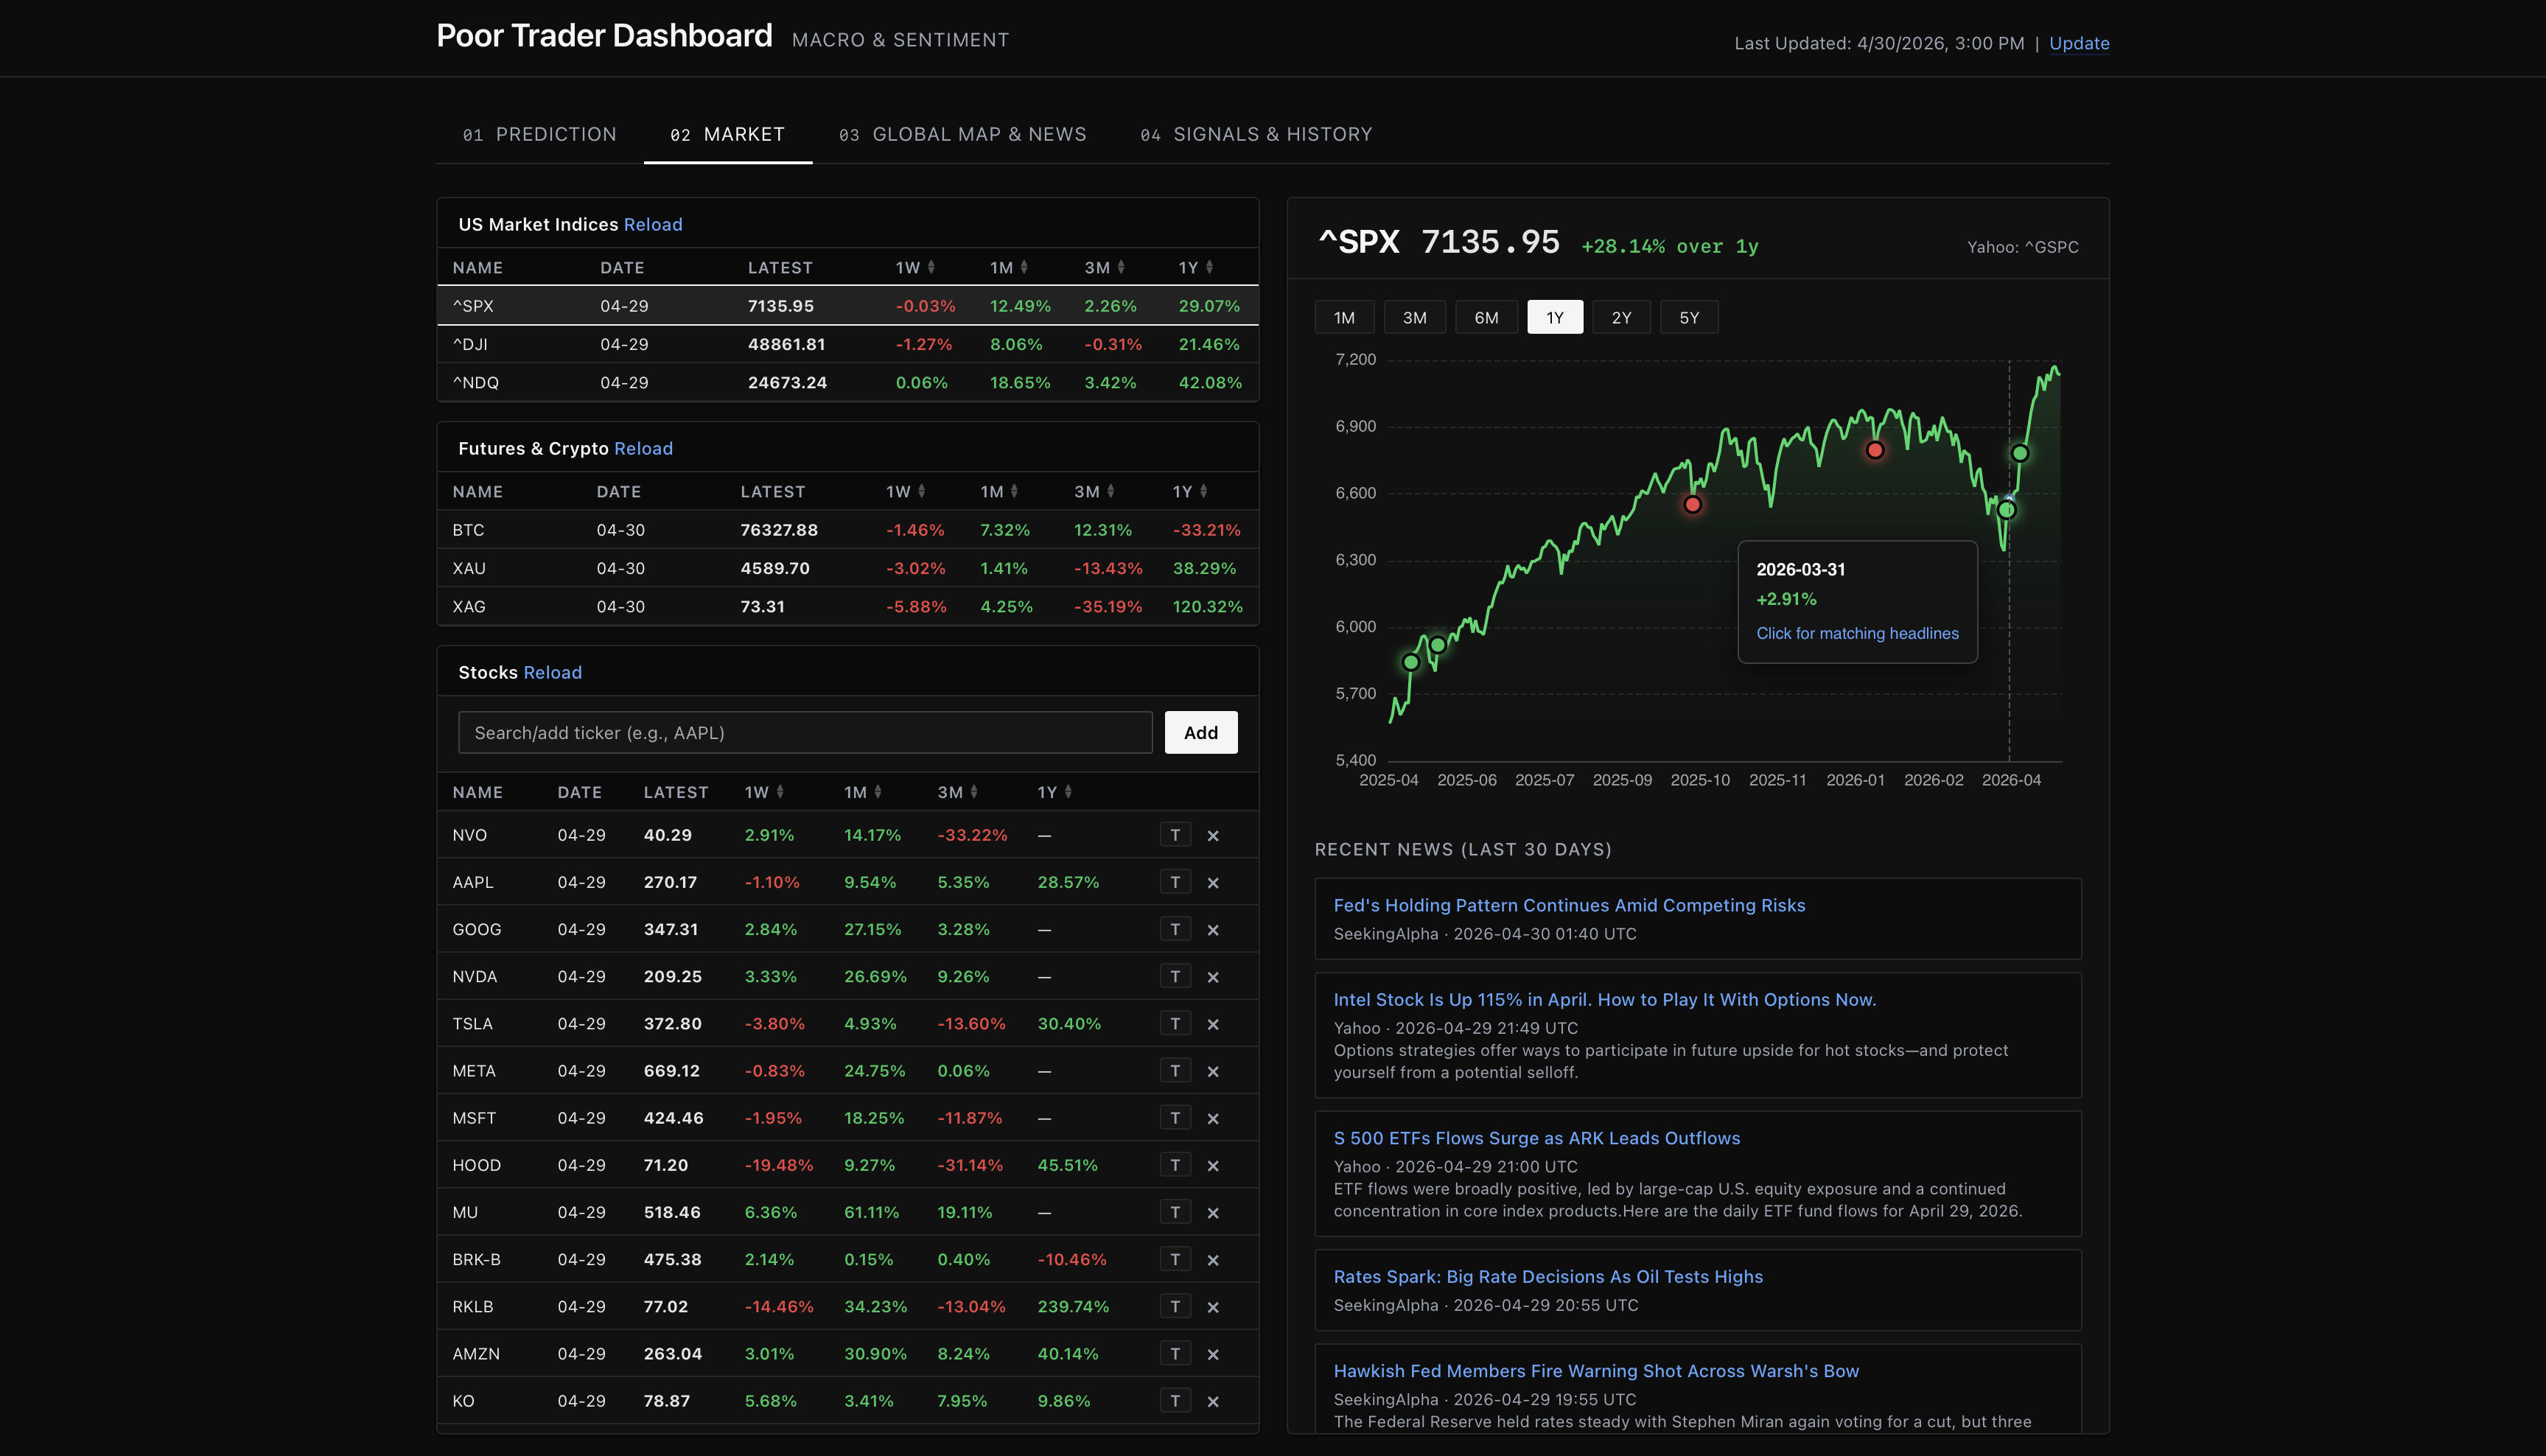Focus the Search/add ticker field
Image resolution: width=2546 pixels, height=1456 pixels.
(805, 732)
